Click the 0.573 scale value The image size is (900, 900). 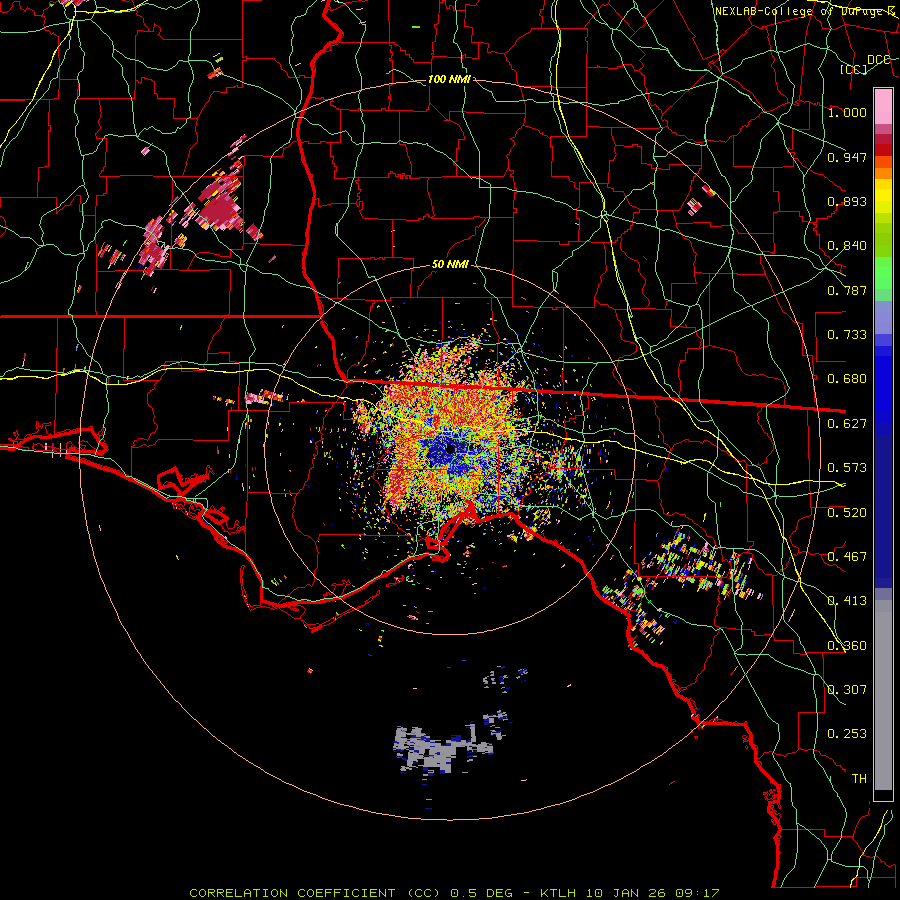pyautogui.click(x=847, y=468)
